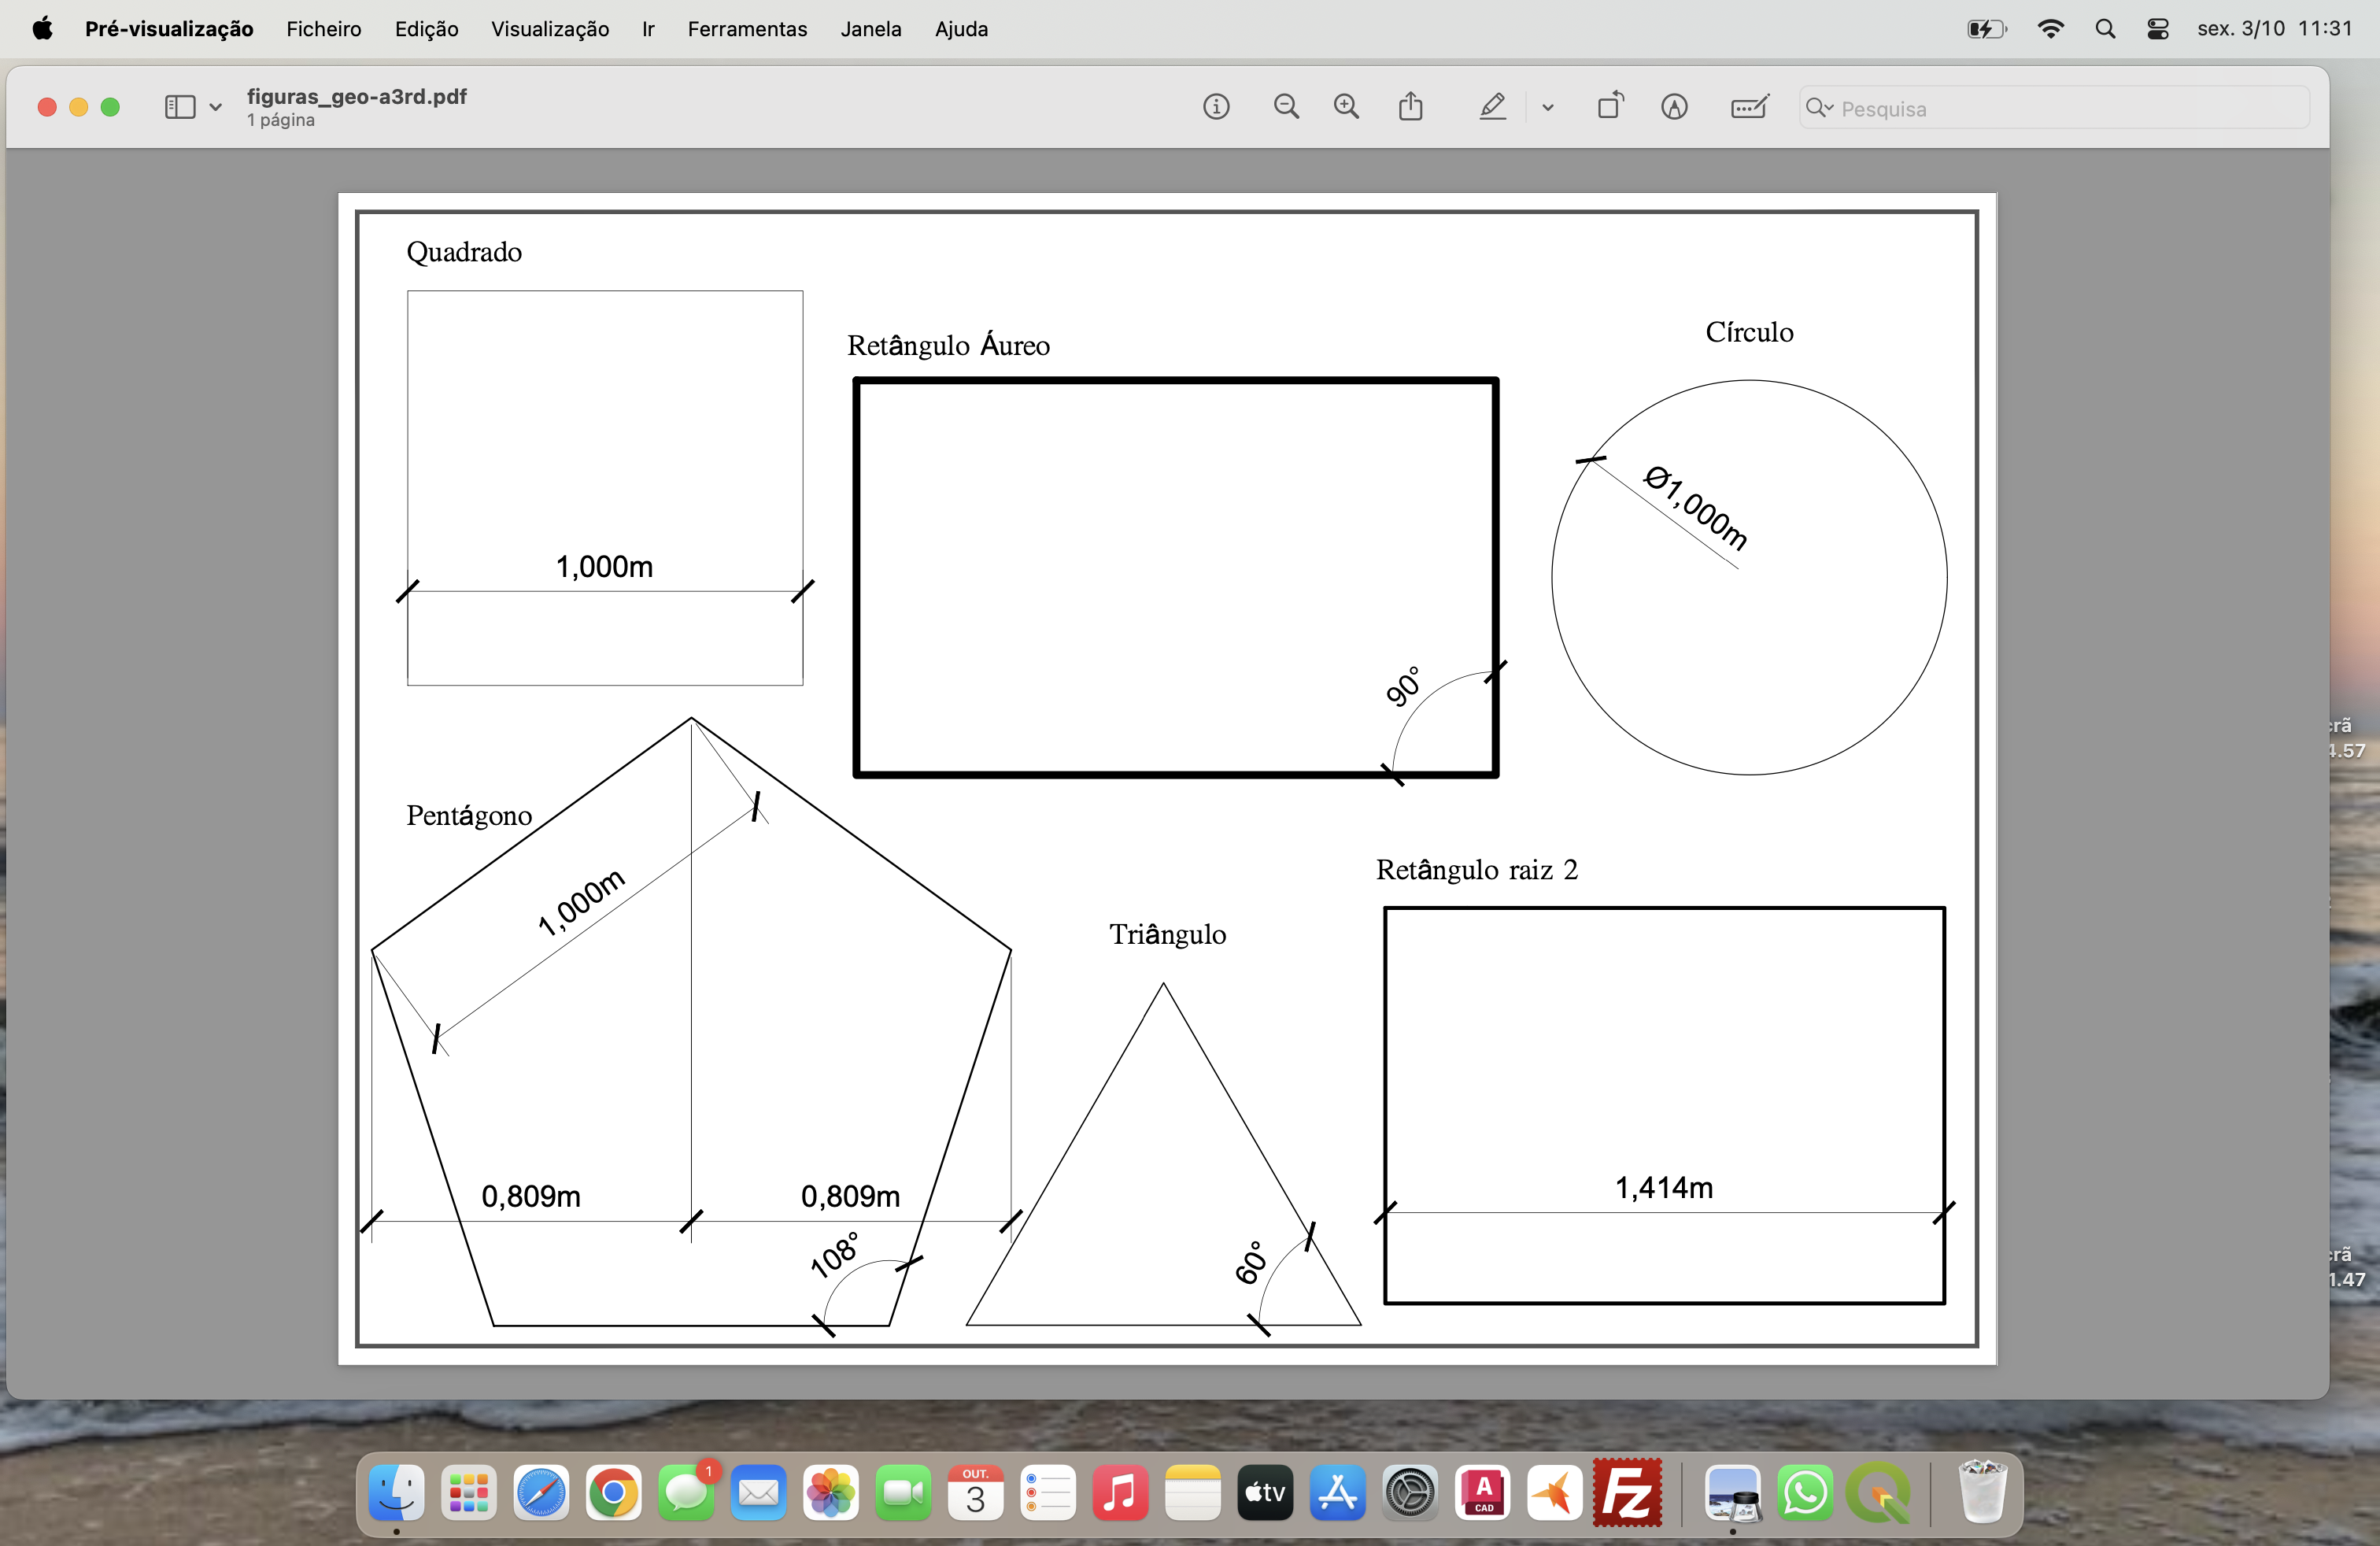Open macOS Control Center in menu bar
Screen dimensions: 2380x1546
click(2157, 29)
